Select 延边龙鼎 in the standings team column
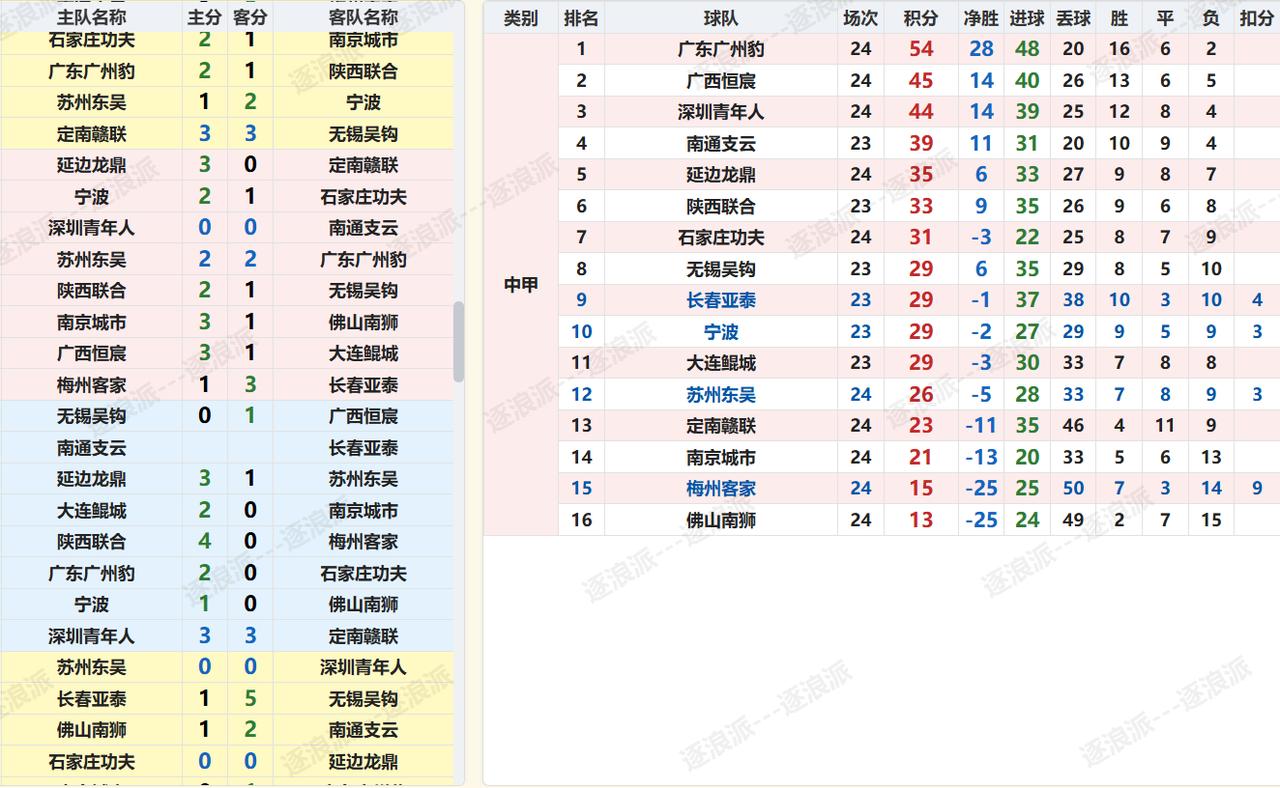1280x788 pixels. pyautogui.click(x=721, y=175)
